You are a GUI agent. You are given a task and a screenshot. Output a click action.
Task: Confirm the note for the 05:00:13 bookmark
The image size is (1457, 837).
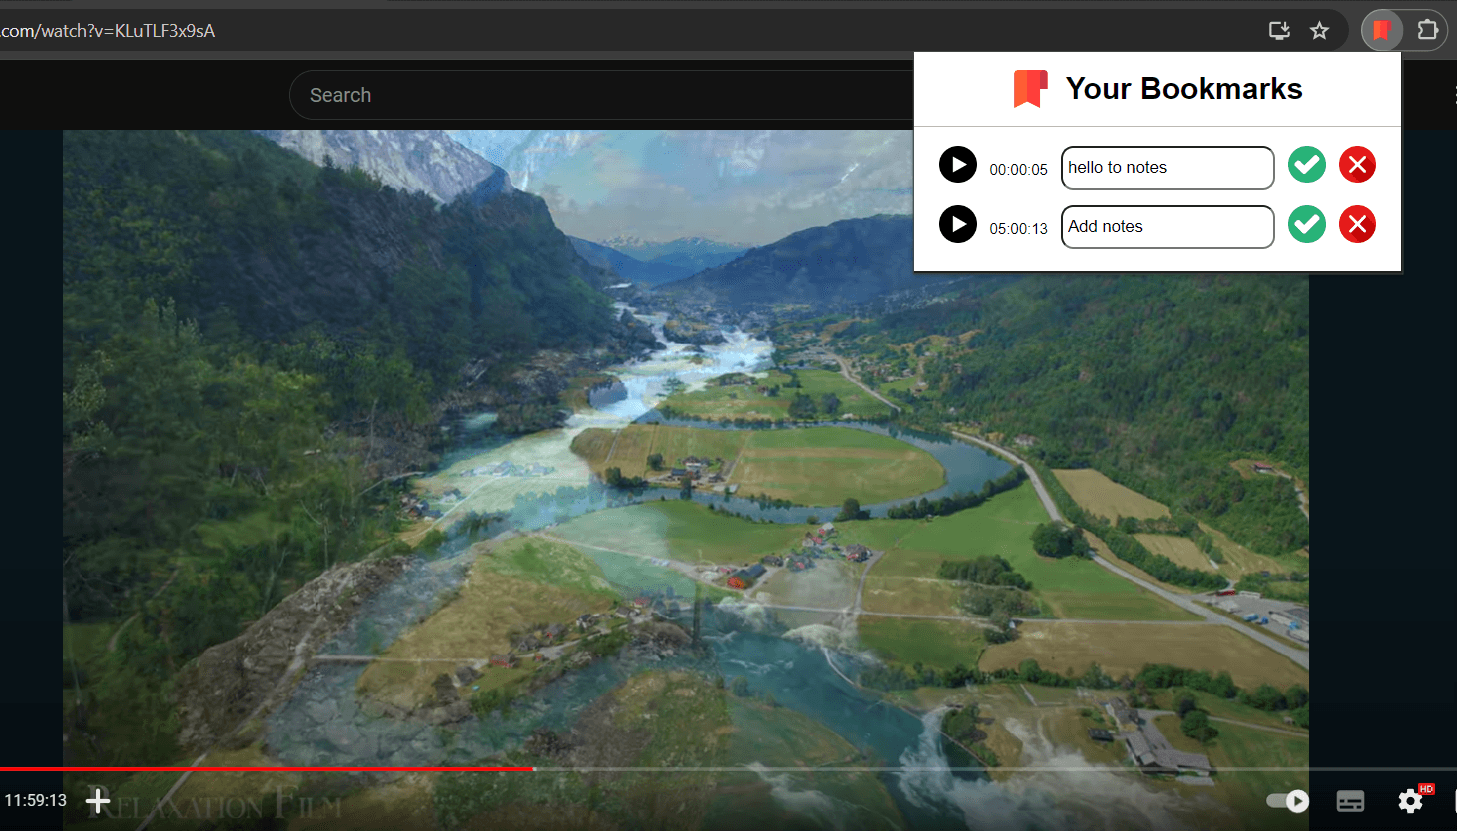point(1306,225)
